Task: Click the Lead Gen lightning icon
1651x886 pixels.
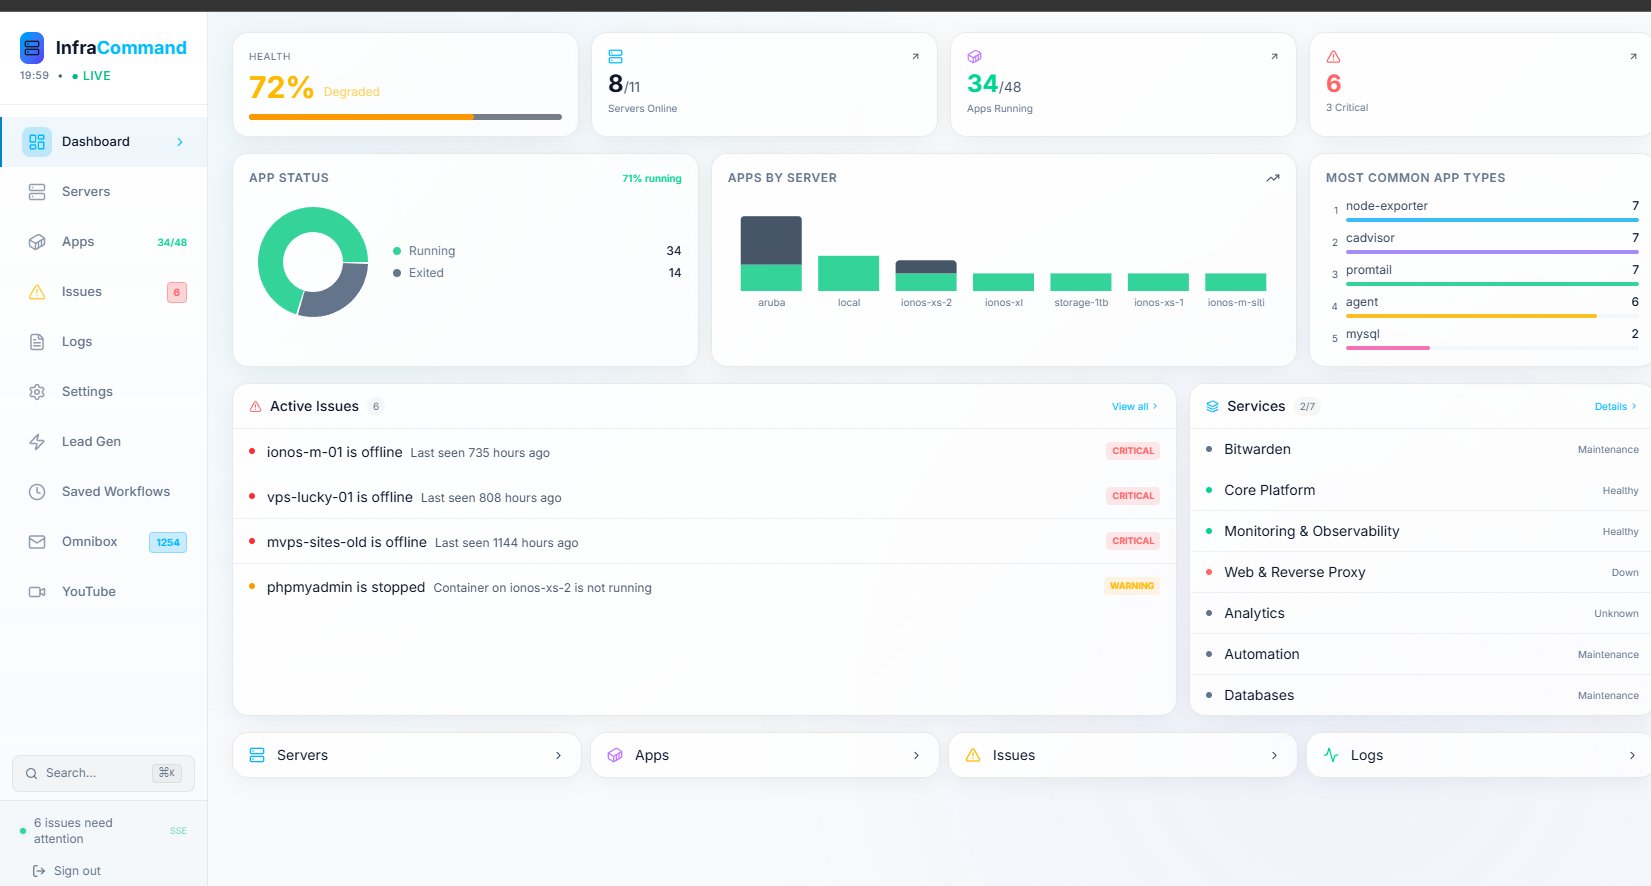Action: (x=37, y=442)
